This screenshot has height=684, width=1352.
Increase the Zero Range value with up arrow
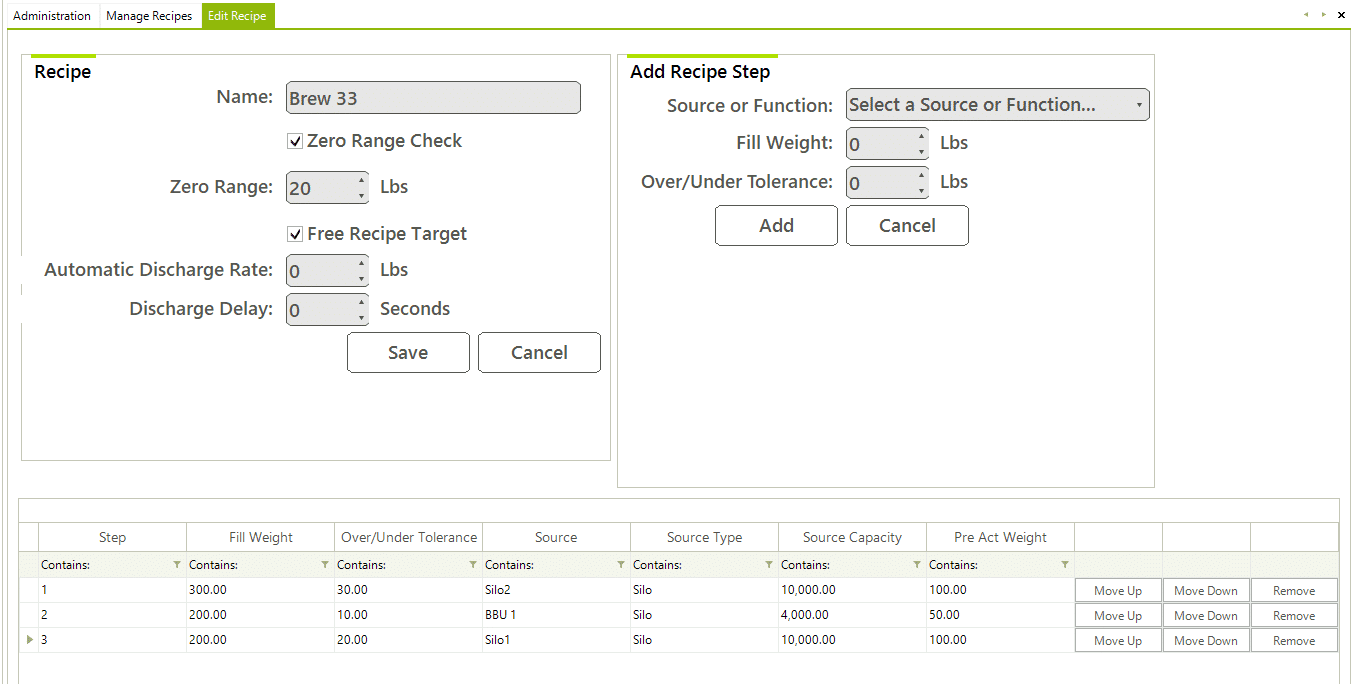point(361,180)
